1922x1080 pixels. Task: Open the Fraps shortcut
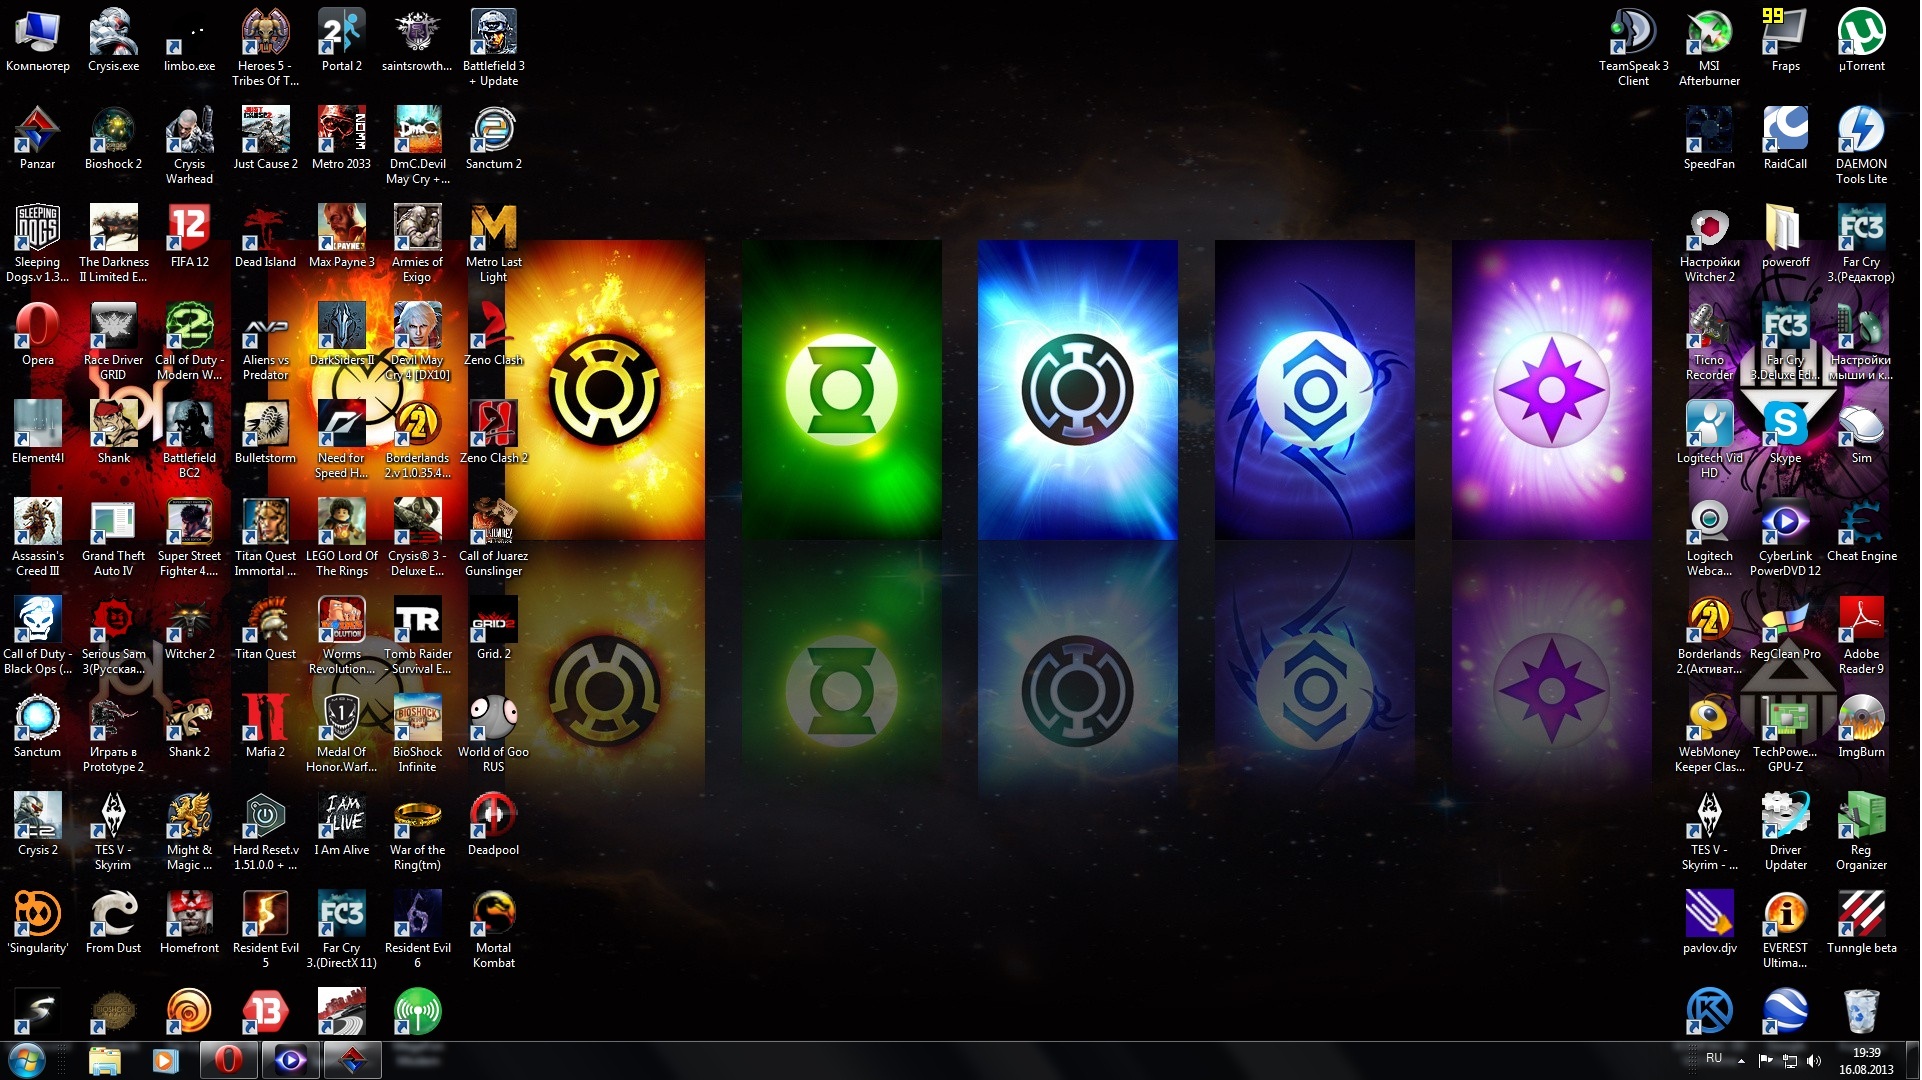(1785, 41)
